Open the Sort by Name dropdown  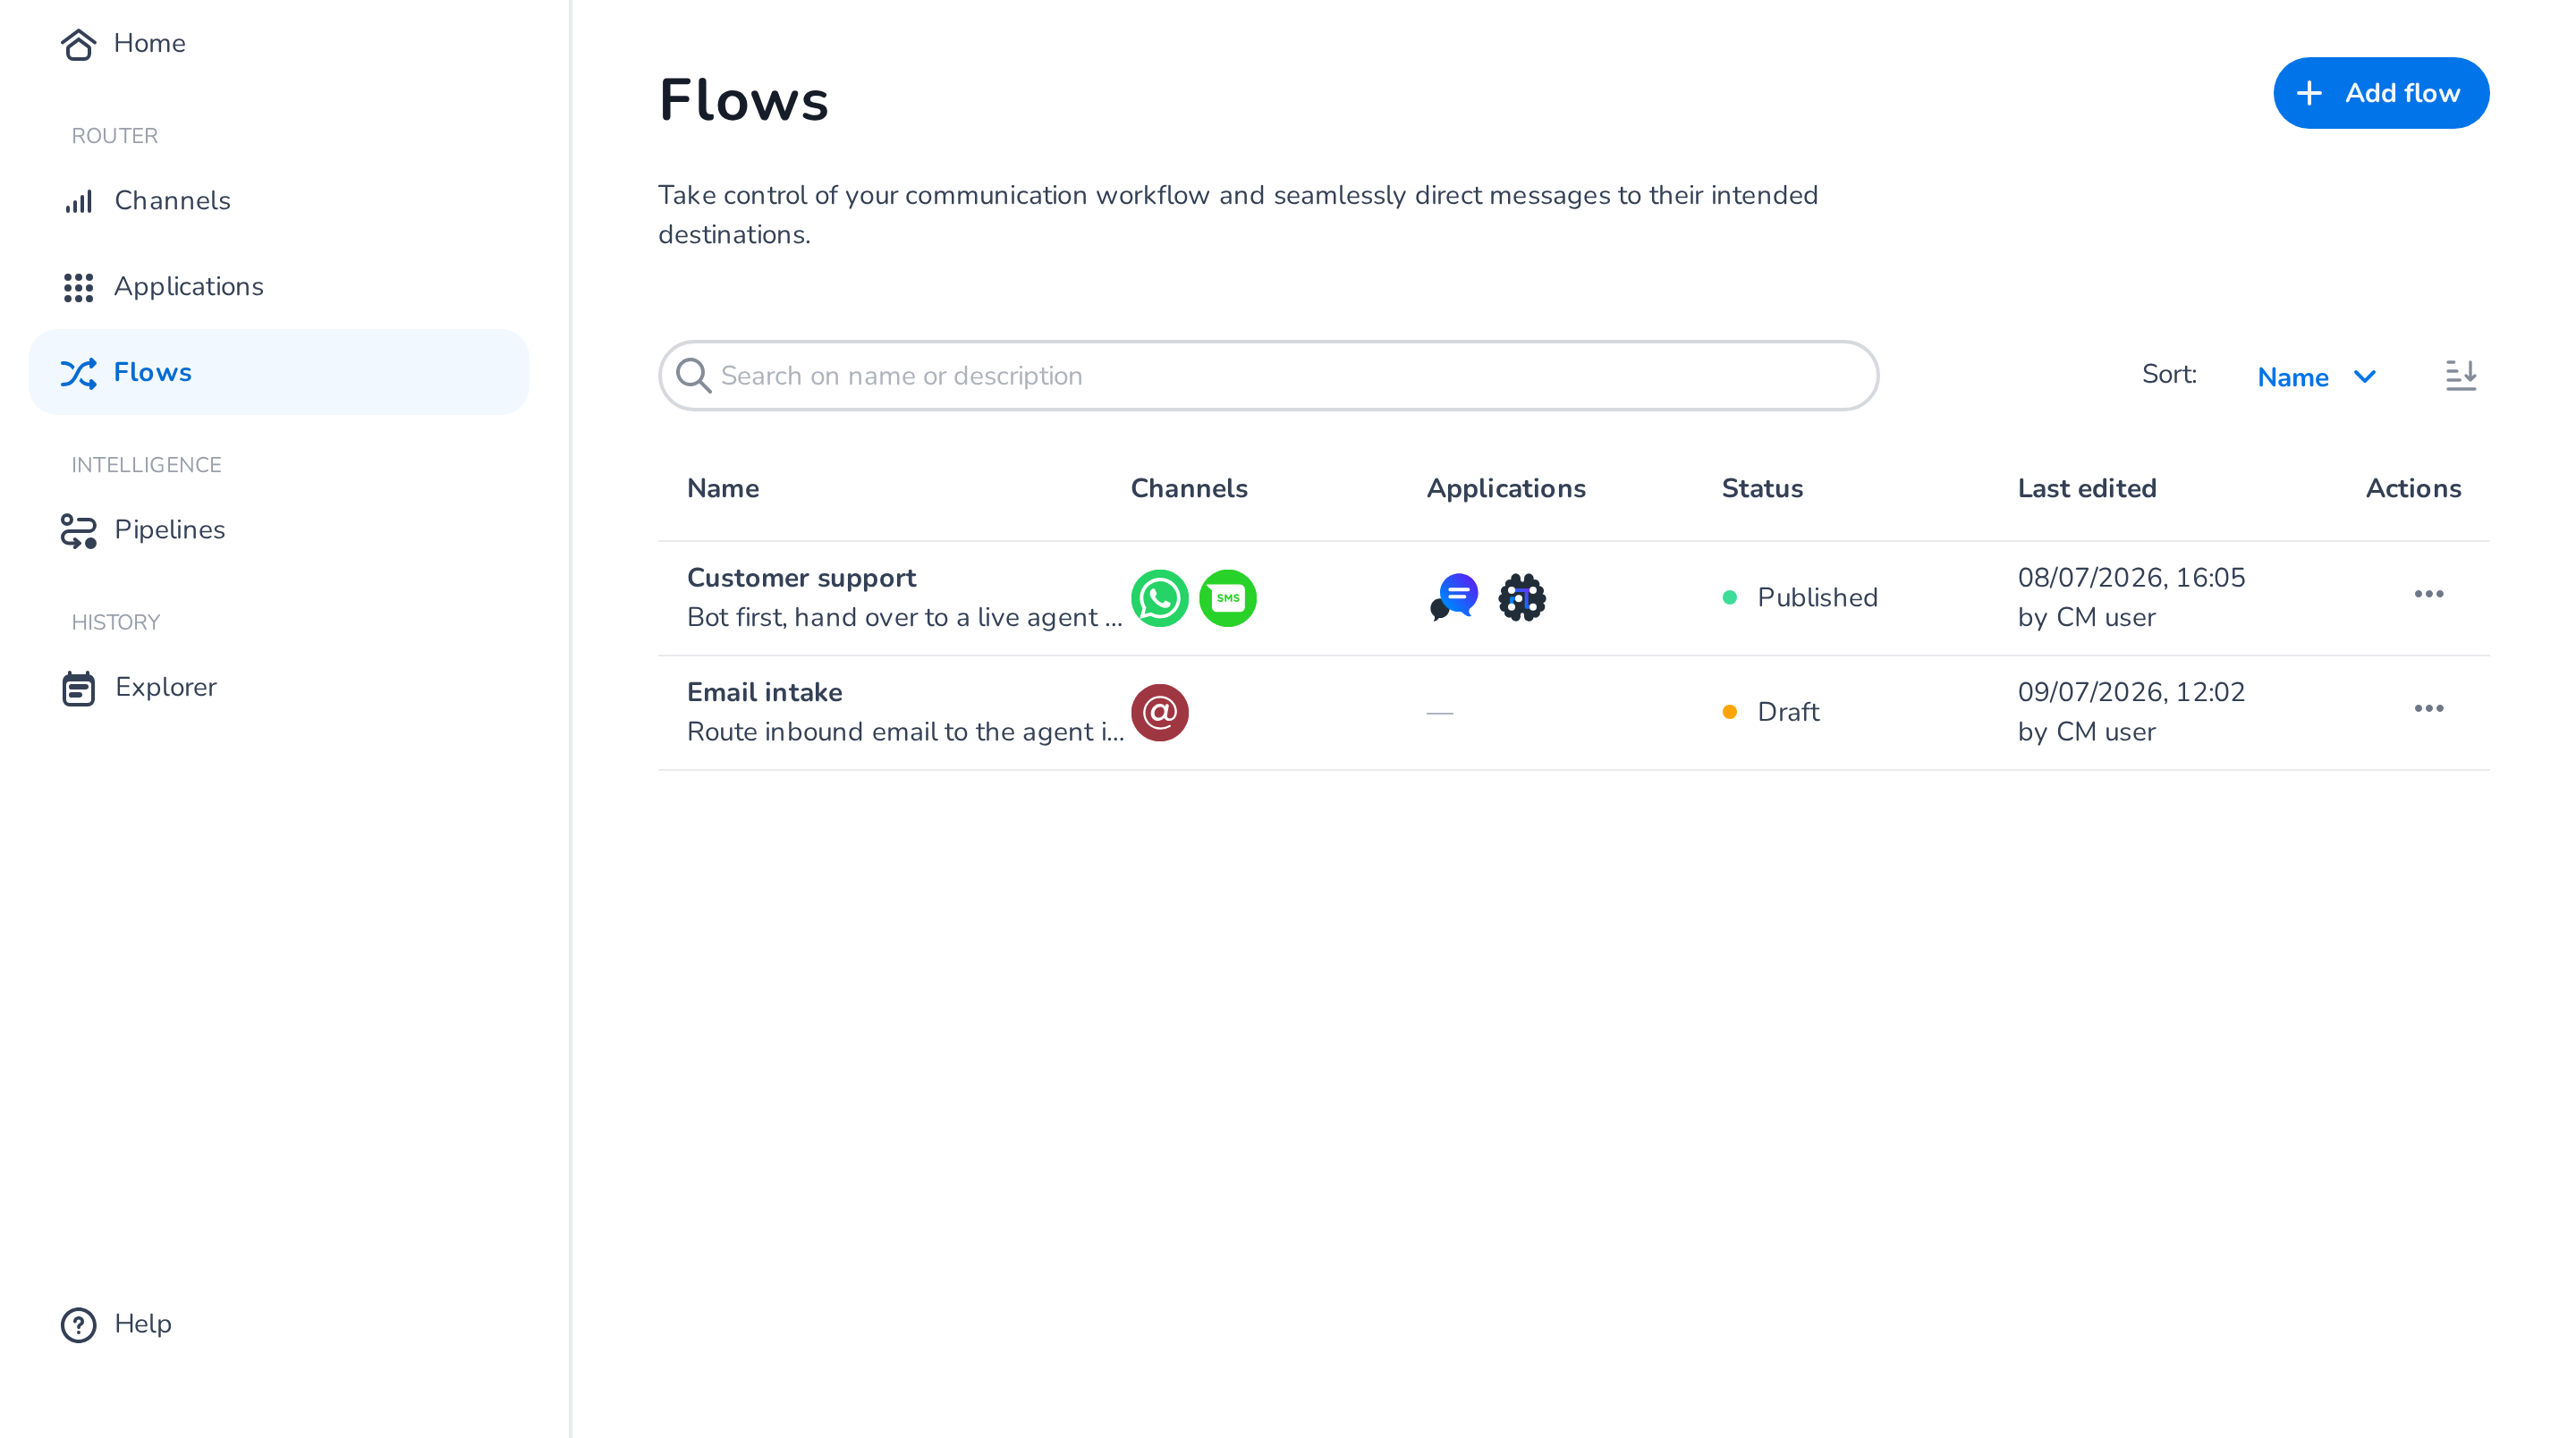(2316, 377)
